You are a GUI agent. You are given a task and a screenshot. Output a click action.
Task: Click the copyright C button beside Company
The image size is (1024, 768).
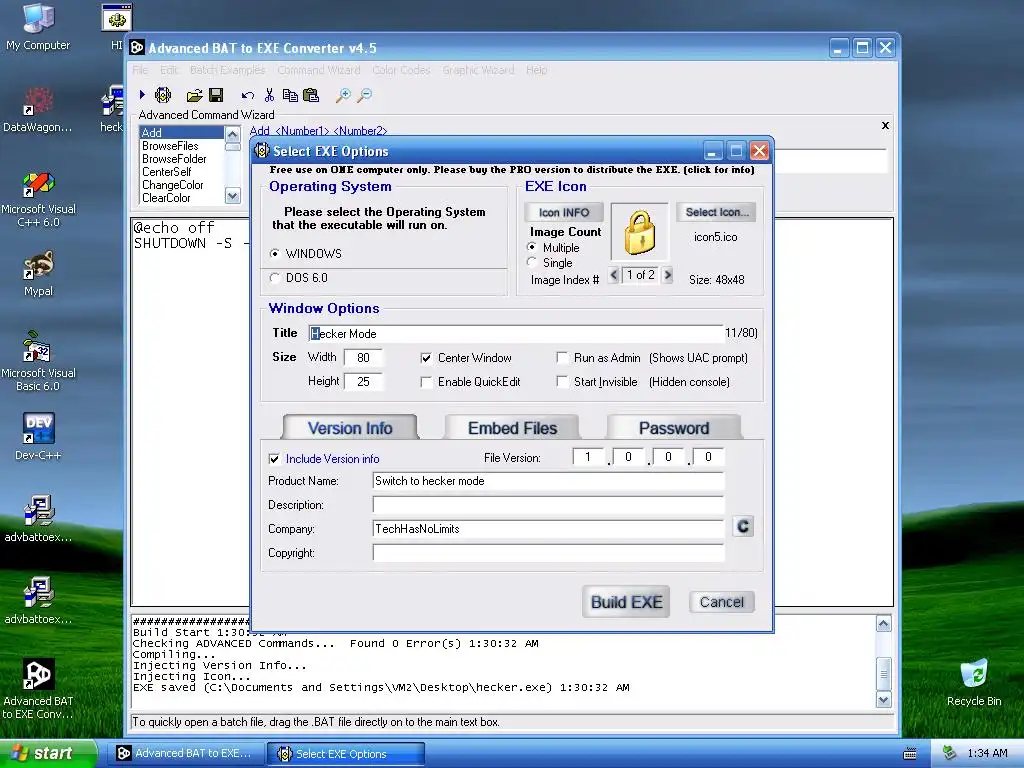click(x=743, y=526)
